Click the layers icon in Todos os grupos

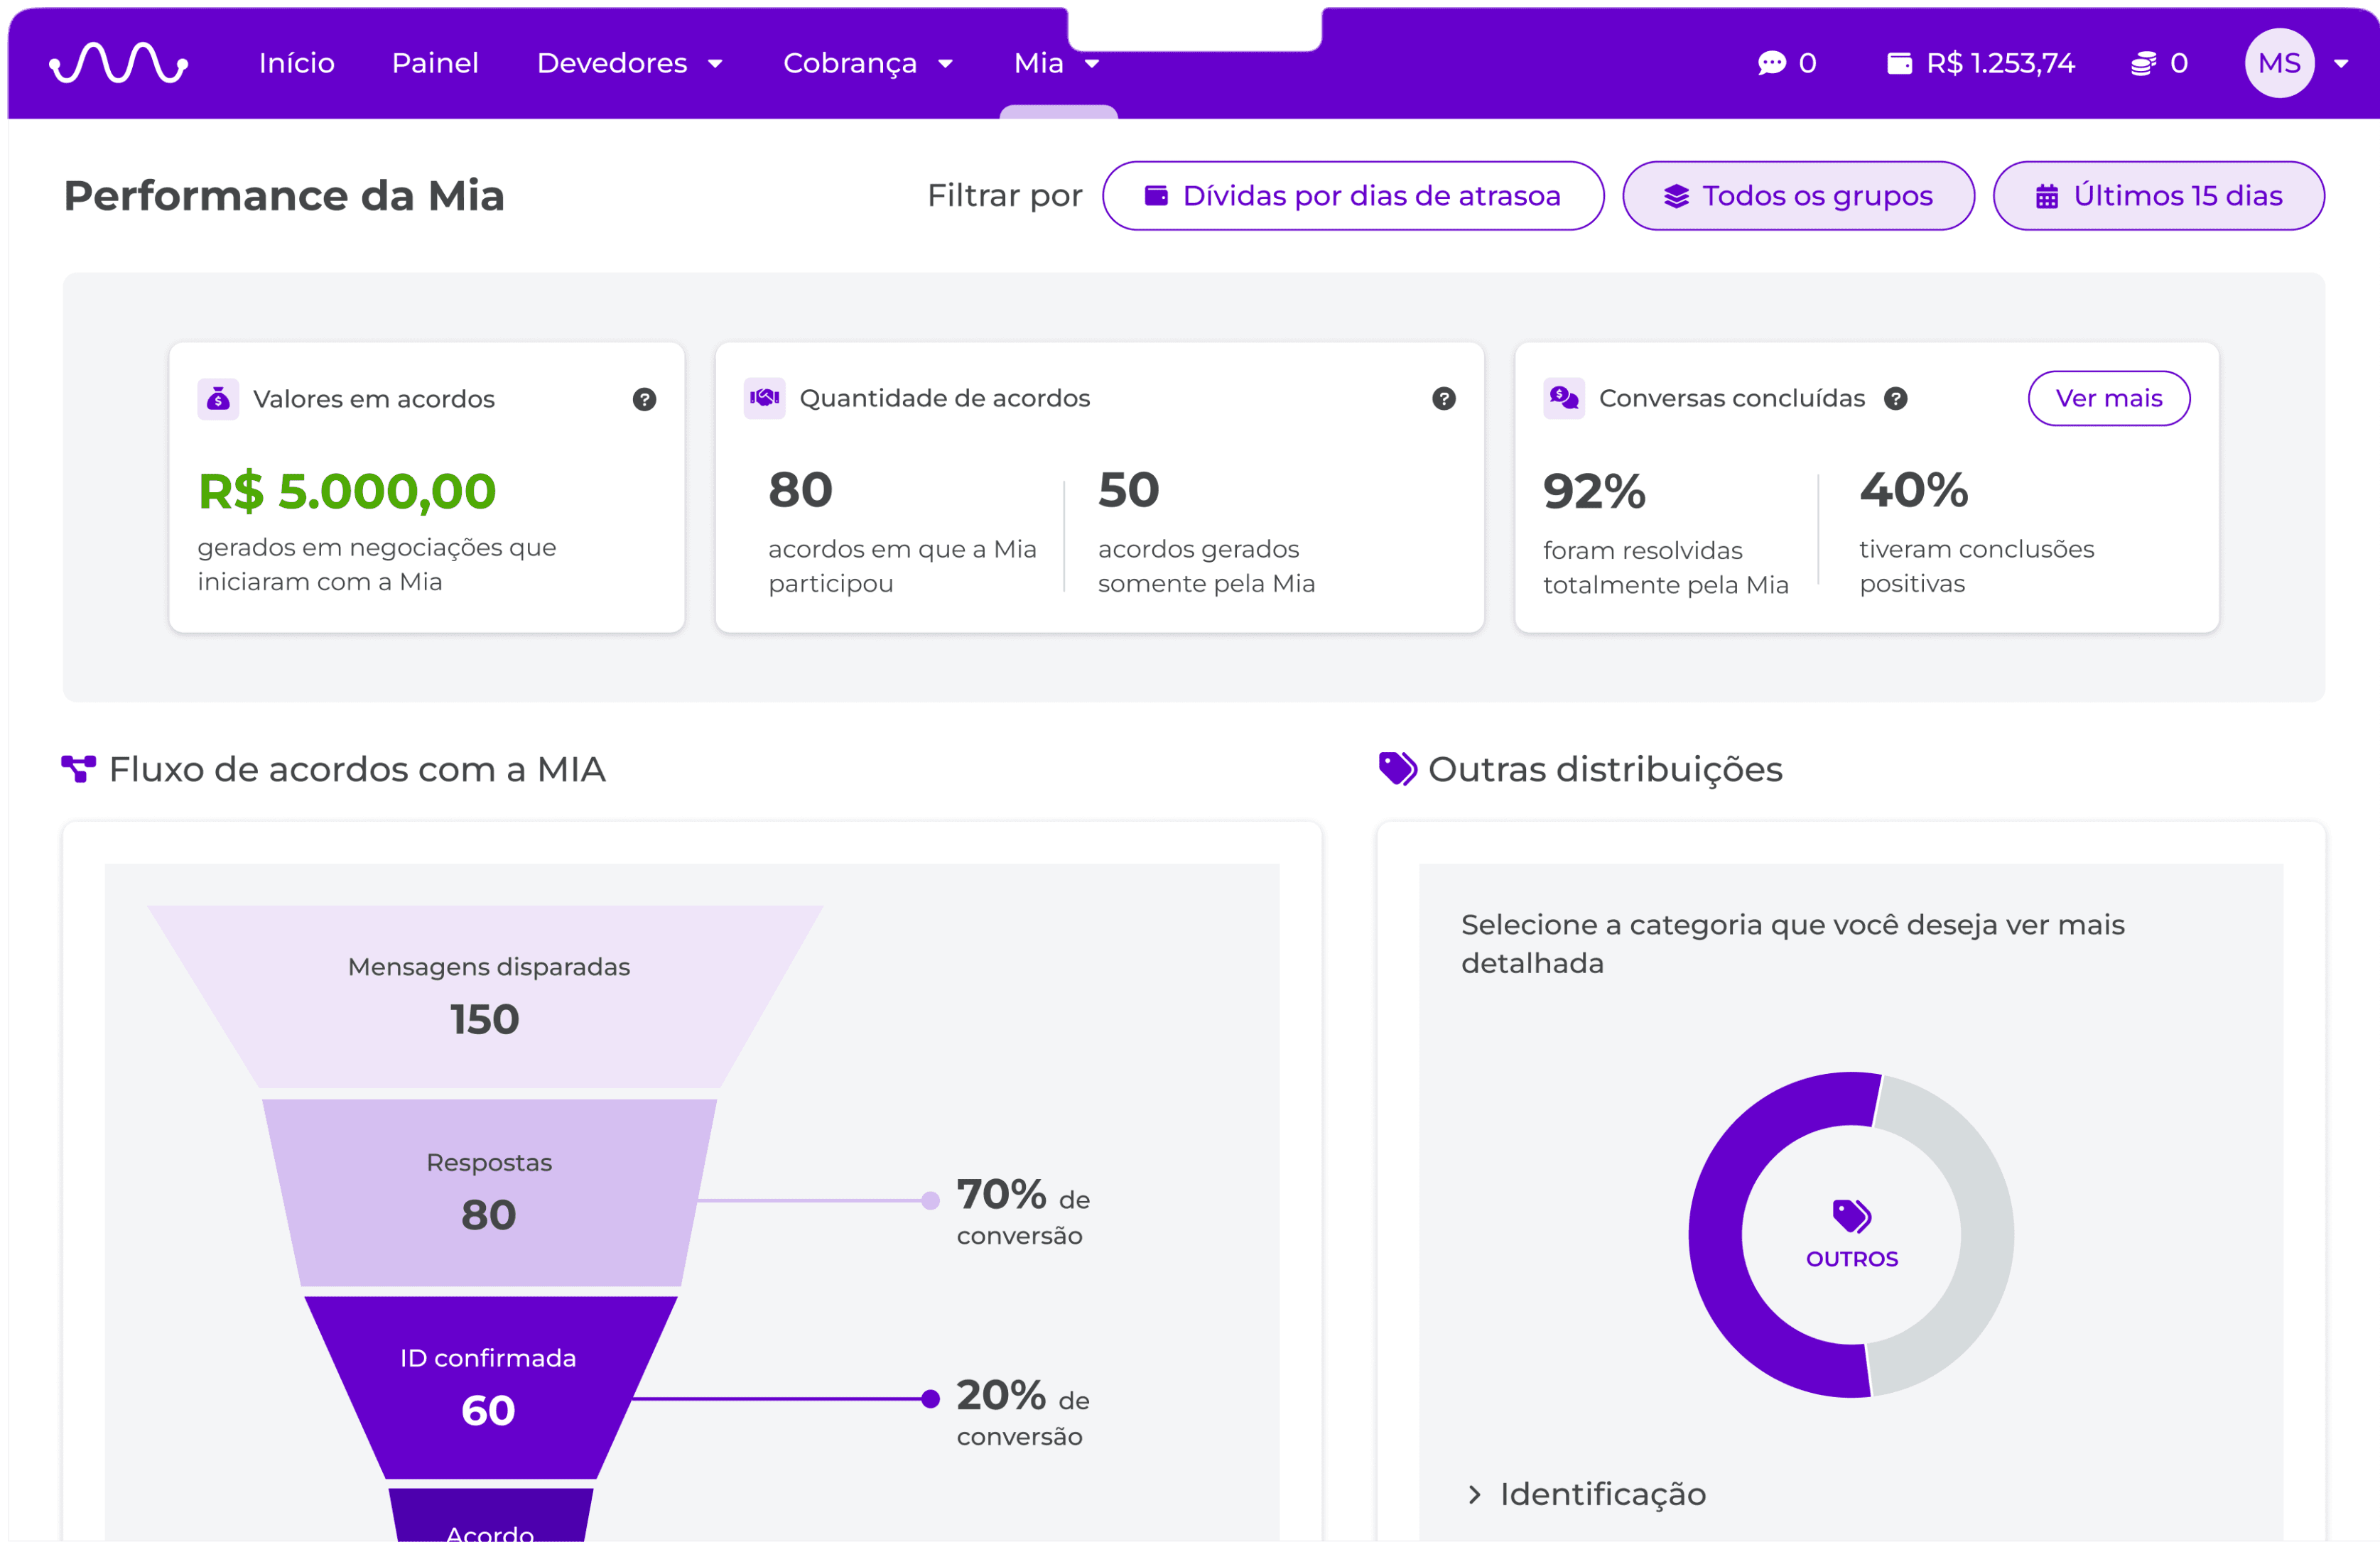click(x=1676, y=196)
